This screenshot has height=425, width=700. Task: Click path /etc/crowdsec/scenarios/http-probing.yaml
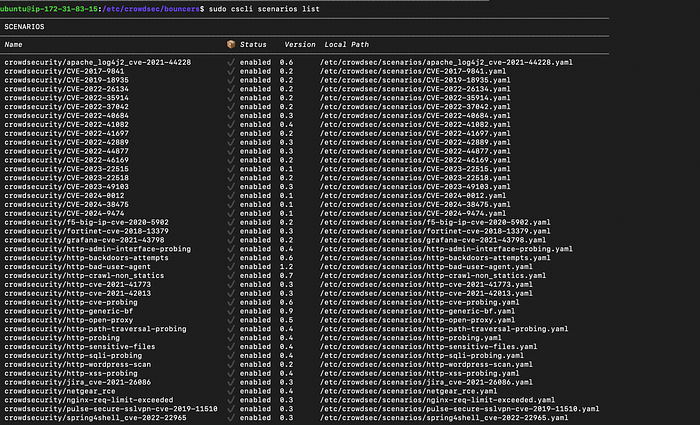pyautogui.click(x=411, y=338)
